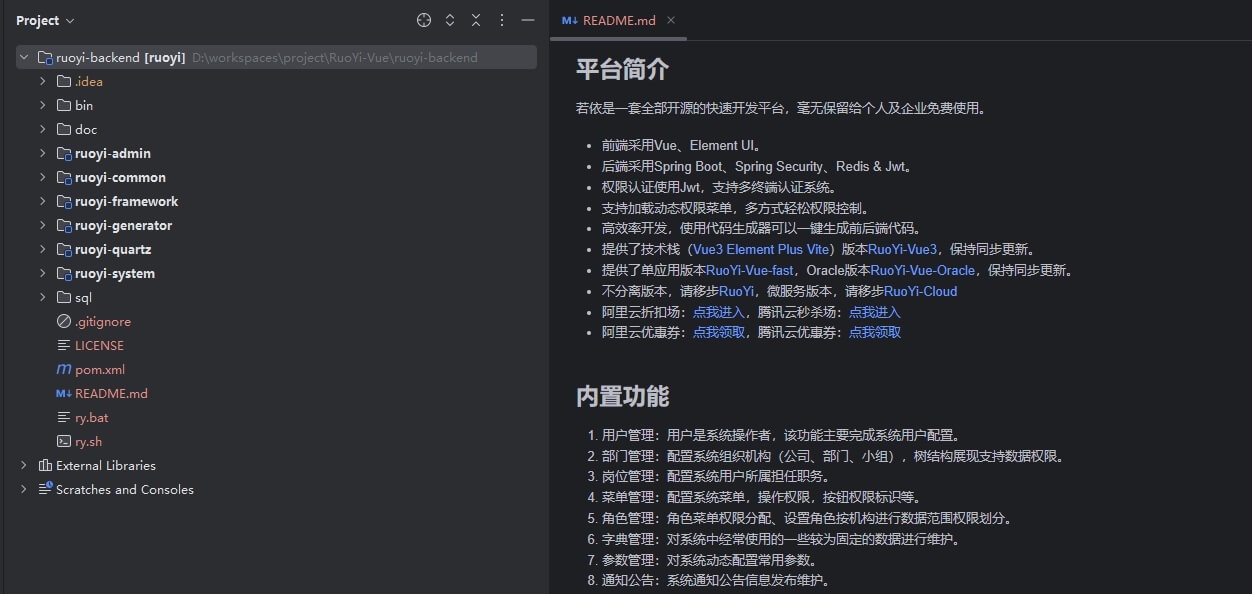Viewport: 1252px width, 594px height.
Task: Expand the doc folder
Action: coord(43,130)
